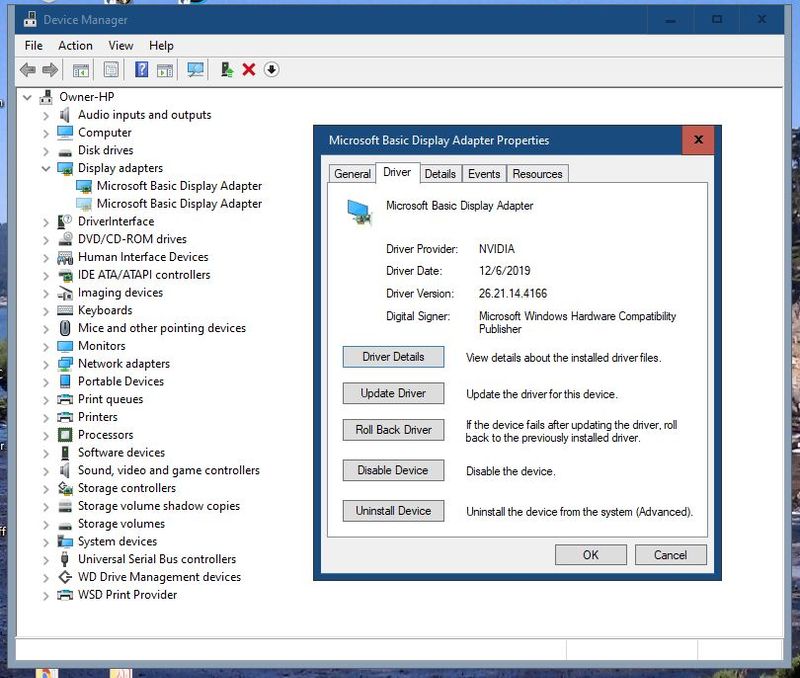
Task: Click the Network adapters icon
Action: coord(65,364)
